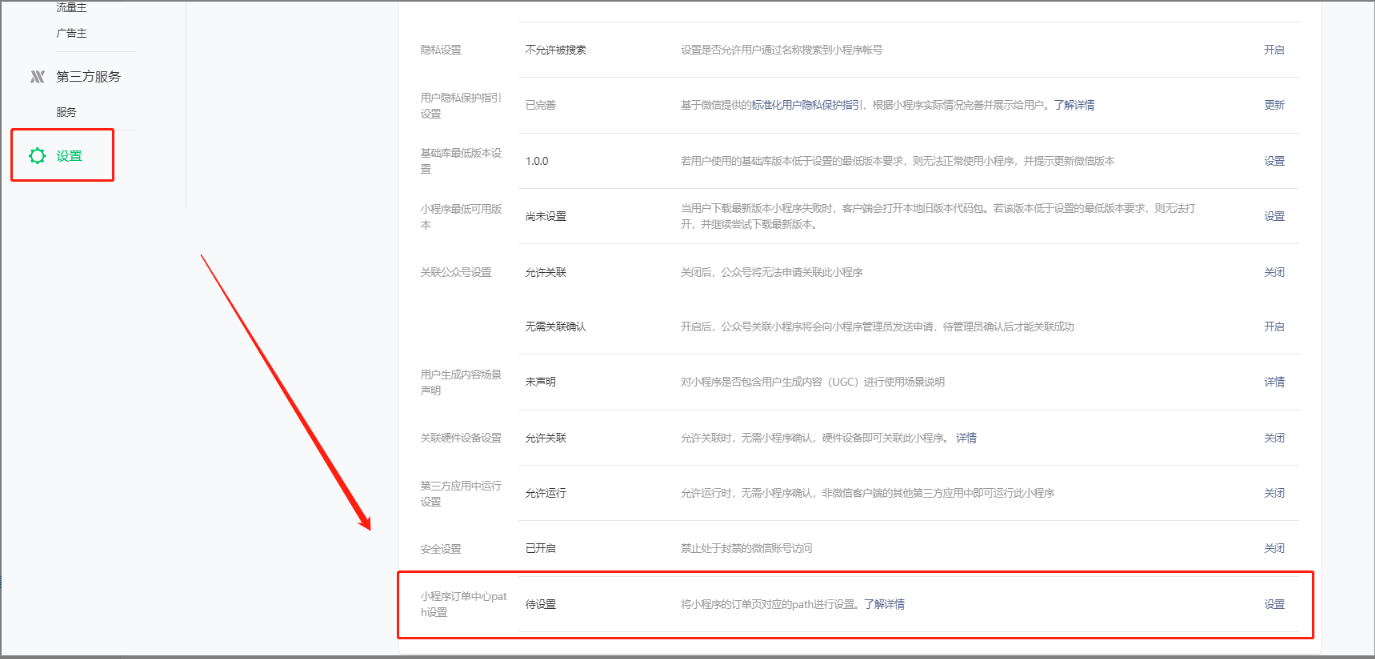The image size is (1375, 659).
Task: Click 关闭 for 关联公众号设置
Action: (1274, 272)
